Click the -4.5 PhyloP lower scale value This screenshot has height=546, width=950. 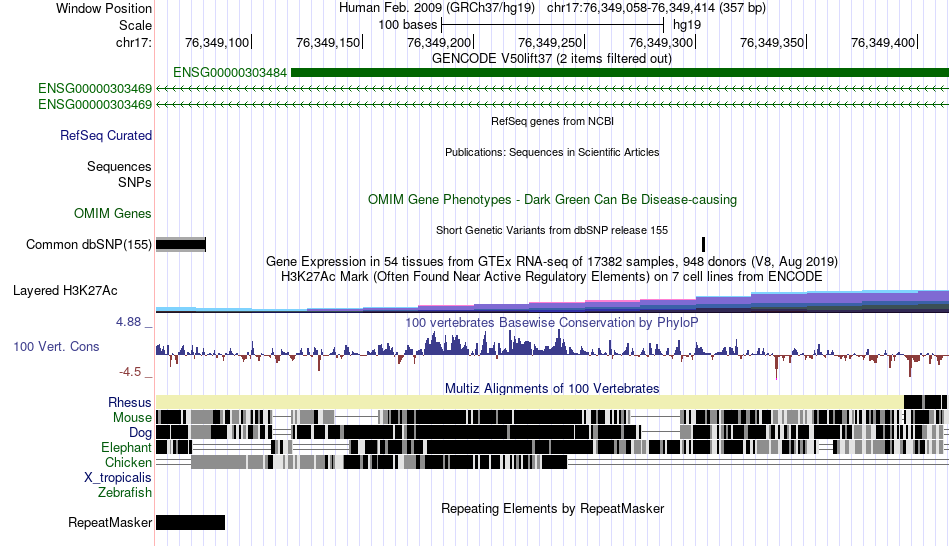(x=130, y=371)
